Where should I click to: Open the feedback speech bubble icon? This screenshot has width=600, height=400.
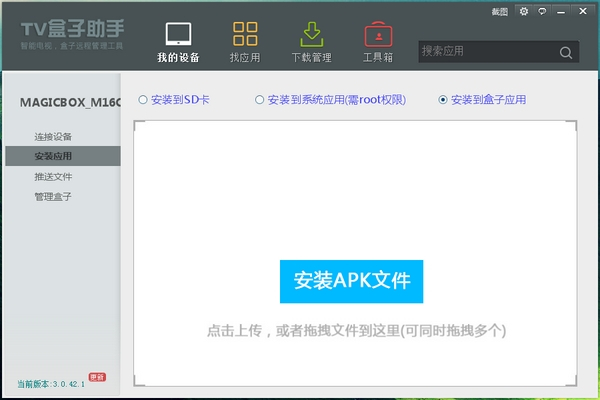(x=542, y=11)
